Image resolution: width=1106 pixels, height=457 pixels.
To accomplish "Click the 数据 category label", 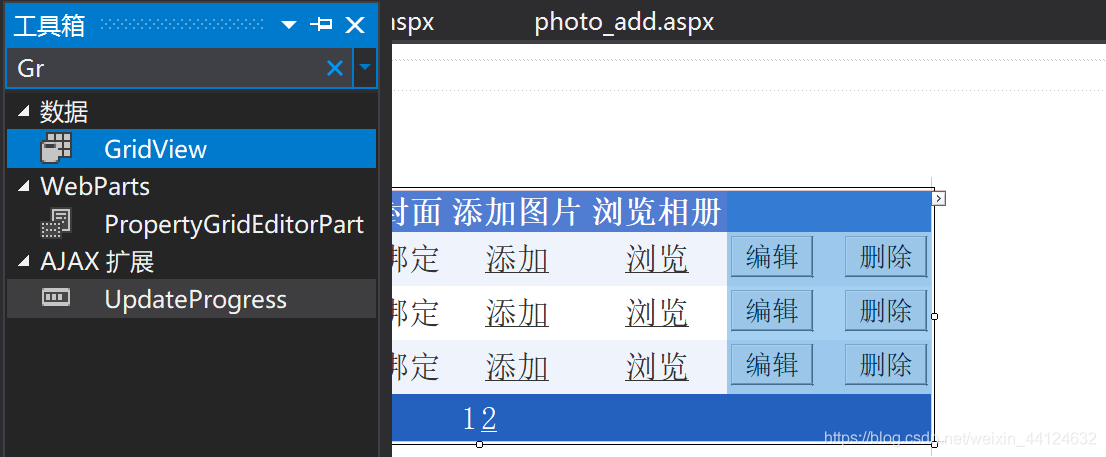I will (63, 111).
